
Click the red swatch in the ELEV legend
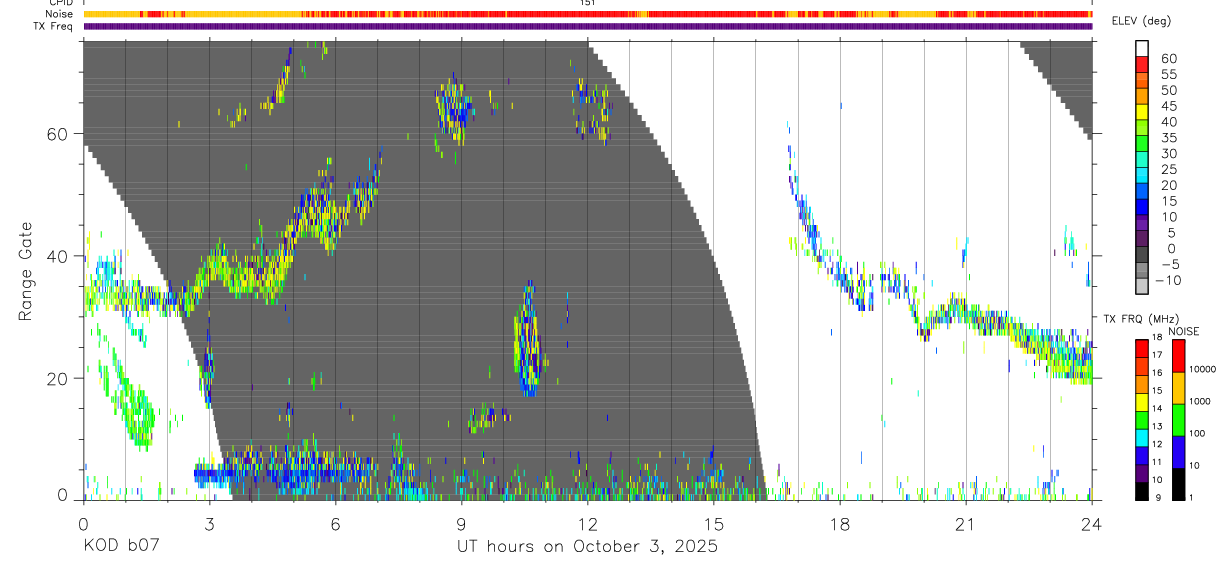point(1142,66)
